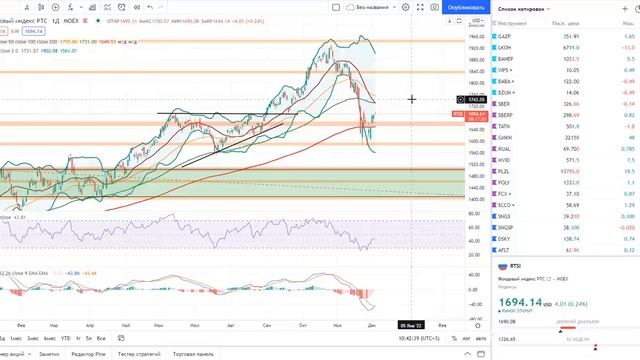Image resolution: width=640 pixels, height=360 pixels.
Task: Click the black 1743 crosshair price label
Action: pos(476,100)
